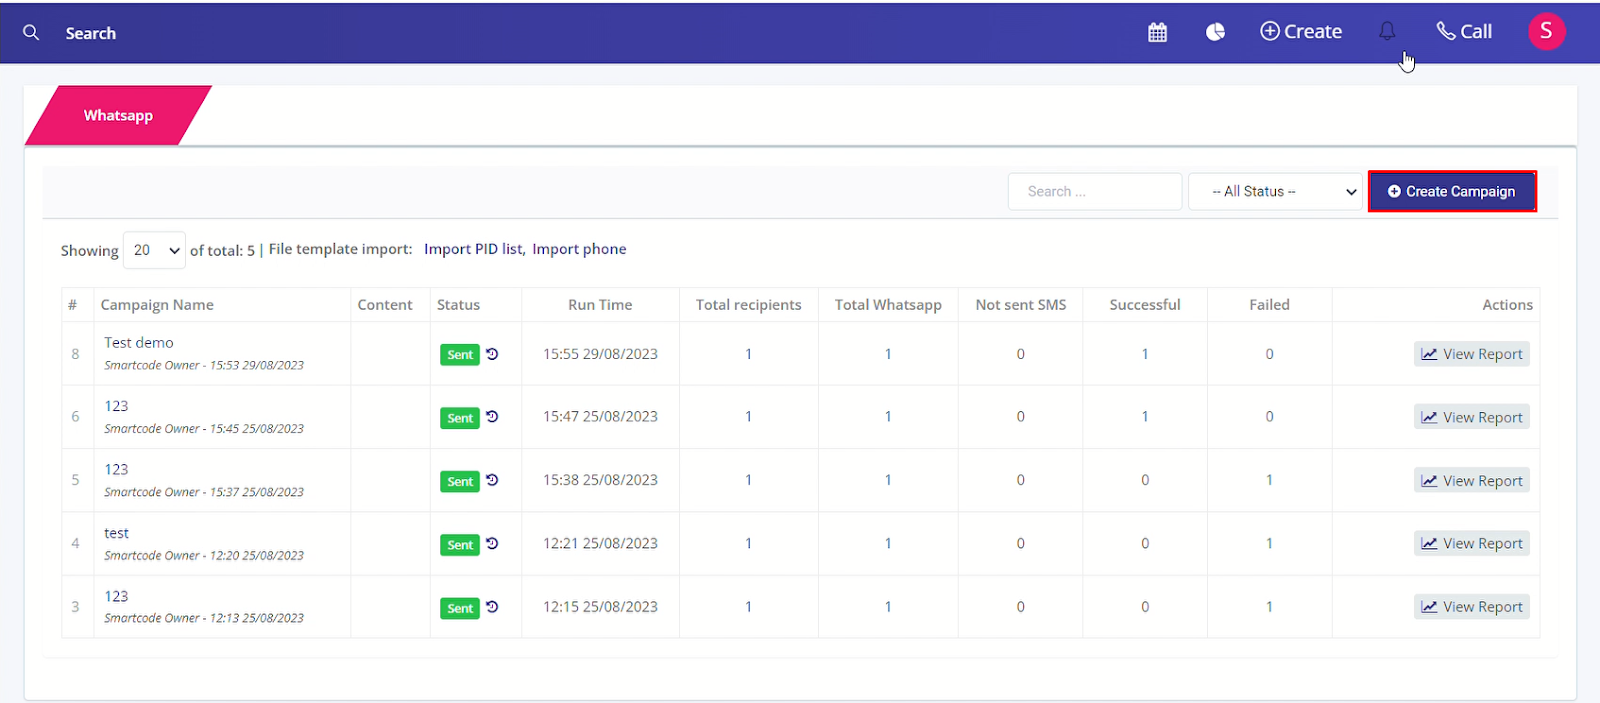Click the Call button in header
This screenshot has height=703, width=1600.
(x=1464, y=32)
